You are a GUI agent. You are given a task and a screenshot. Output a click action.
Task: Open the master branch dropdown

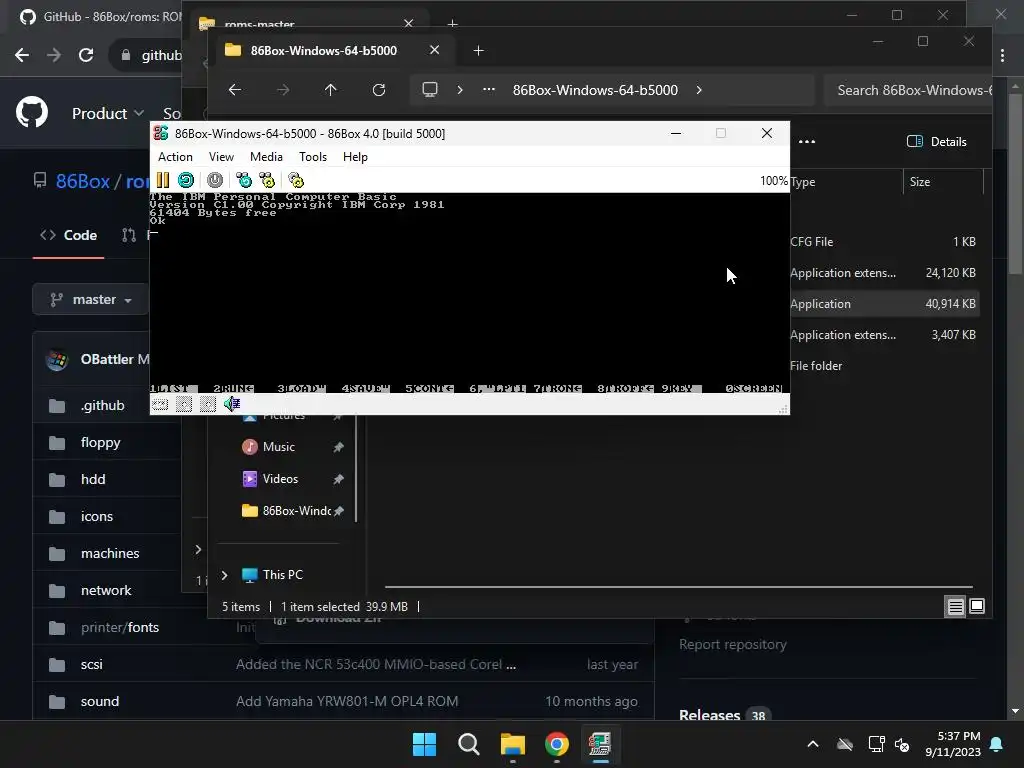91,299
